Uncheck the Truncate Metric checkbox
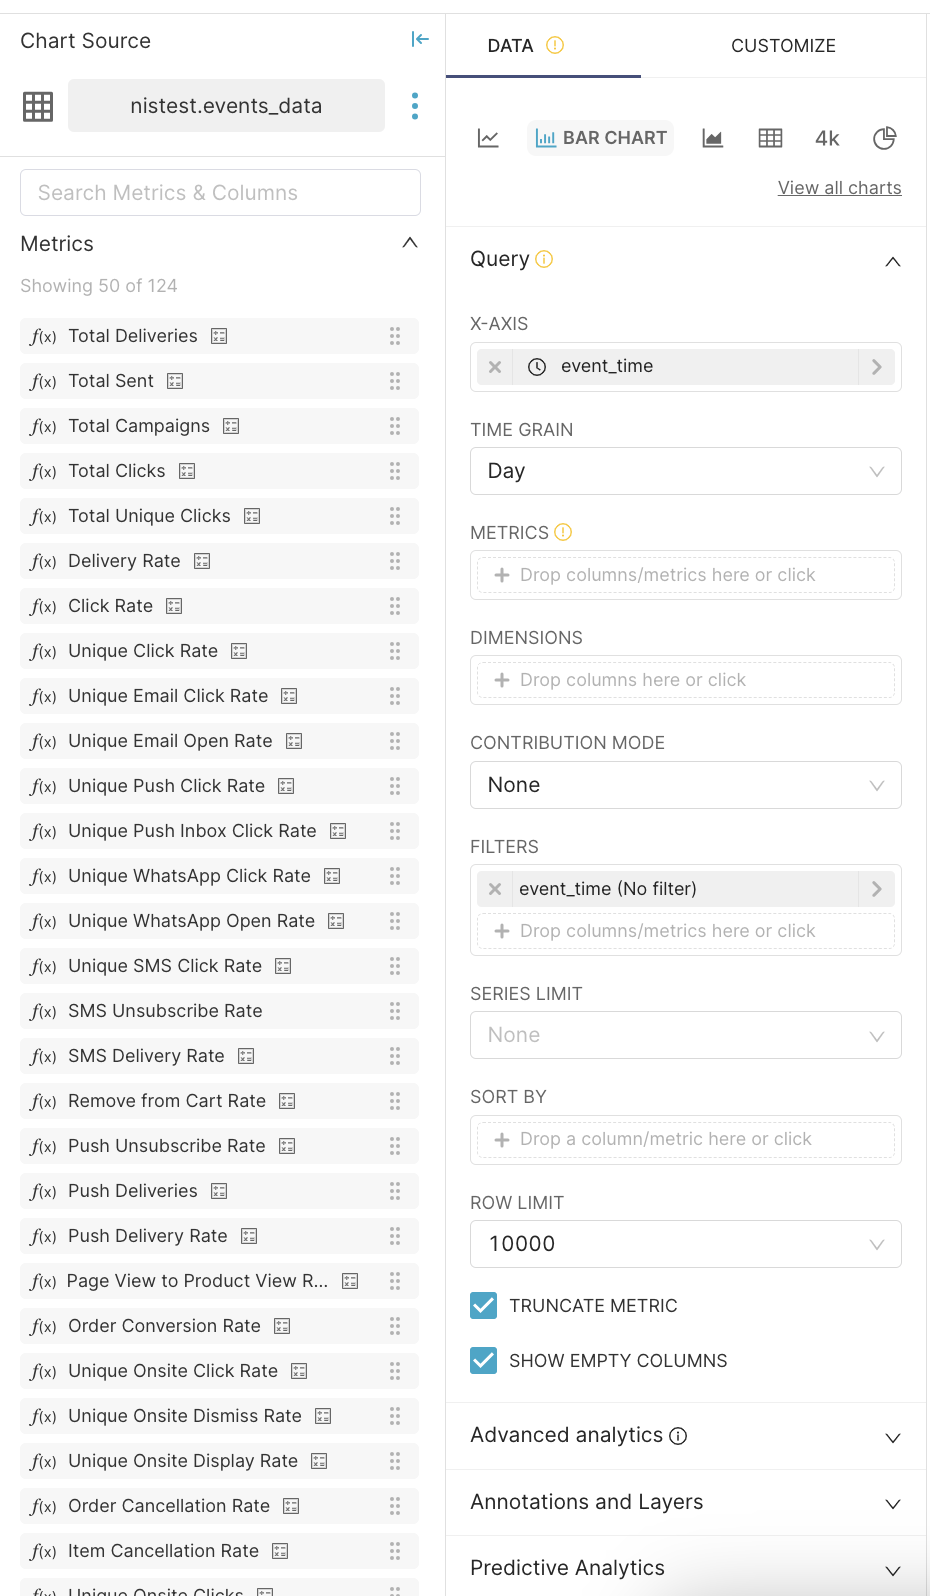 tap(484, 1305)
